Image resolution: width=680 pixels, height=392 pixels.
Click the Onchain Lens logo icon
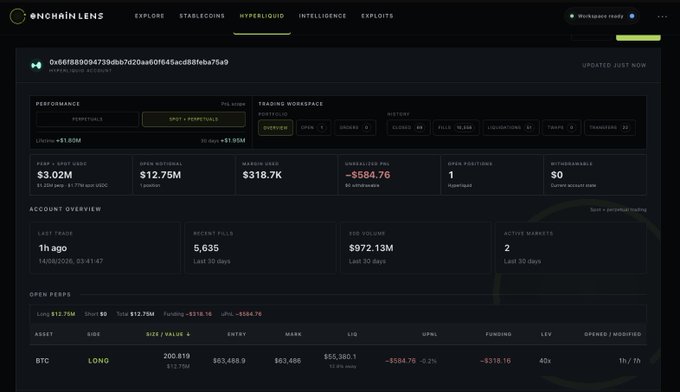18,16
